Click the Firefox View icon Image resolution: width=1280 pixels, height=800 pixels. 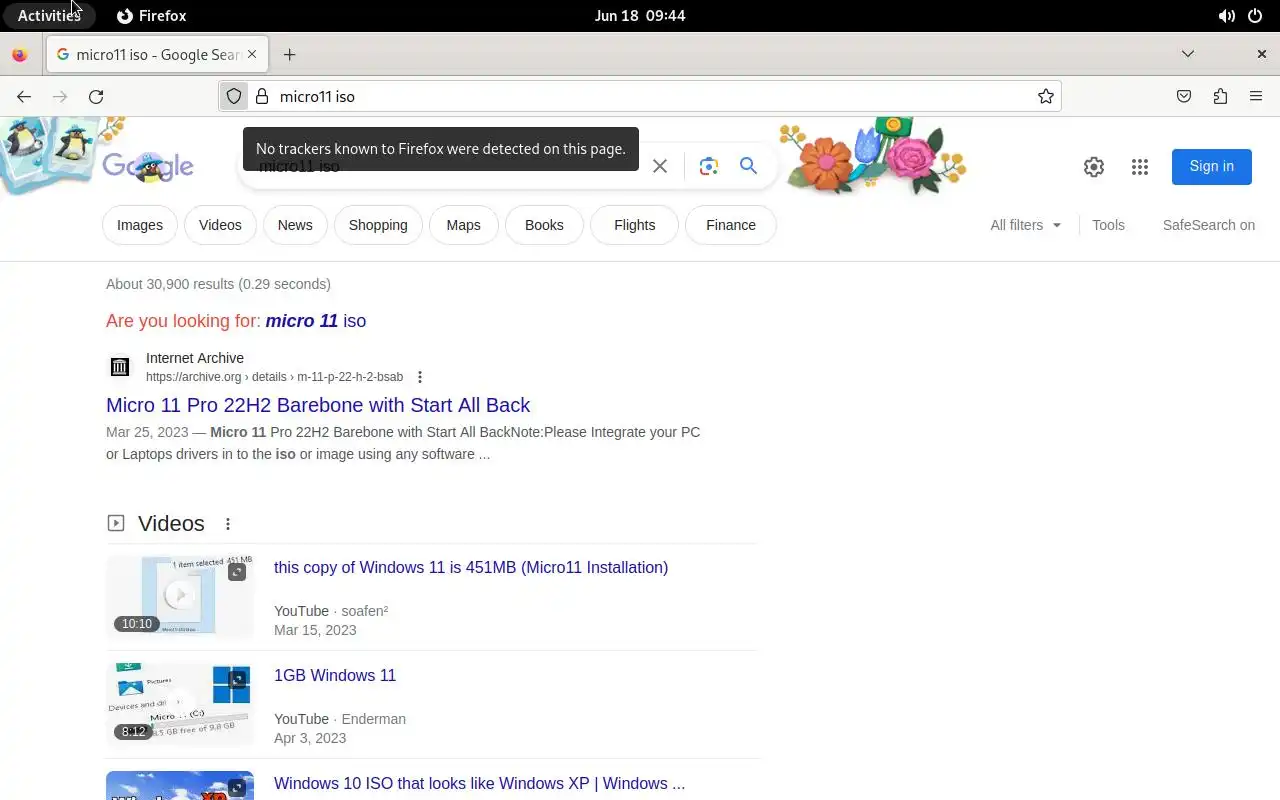click(x=20, y=54)
